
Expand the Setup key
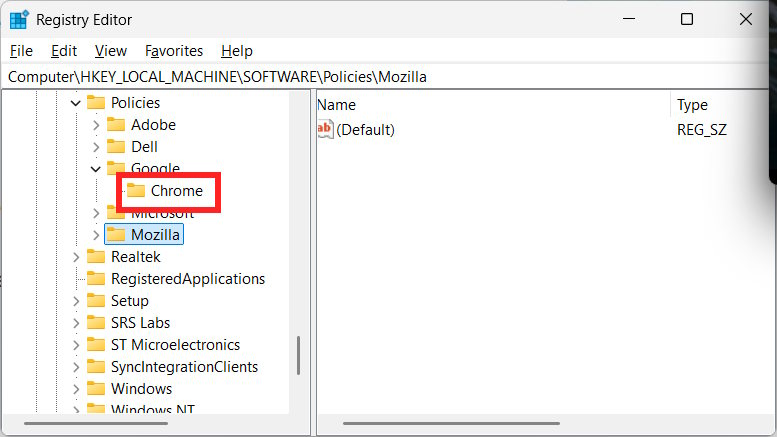[x=76, y=301]
